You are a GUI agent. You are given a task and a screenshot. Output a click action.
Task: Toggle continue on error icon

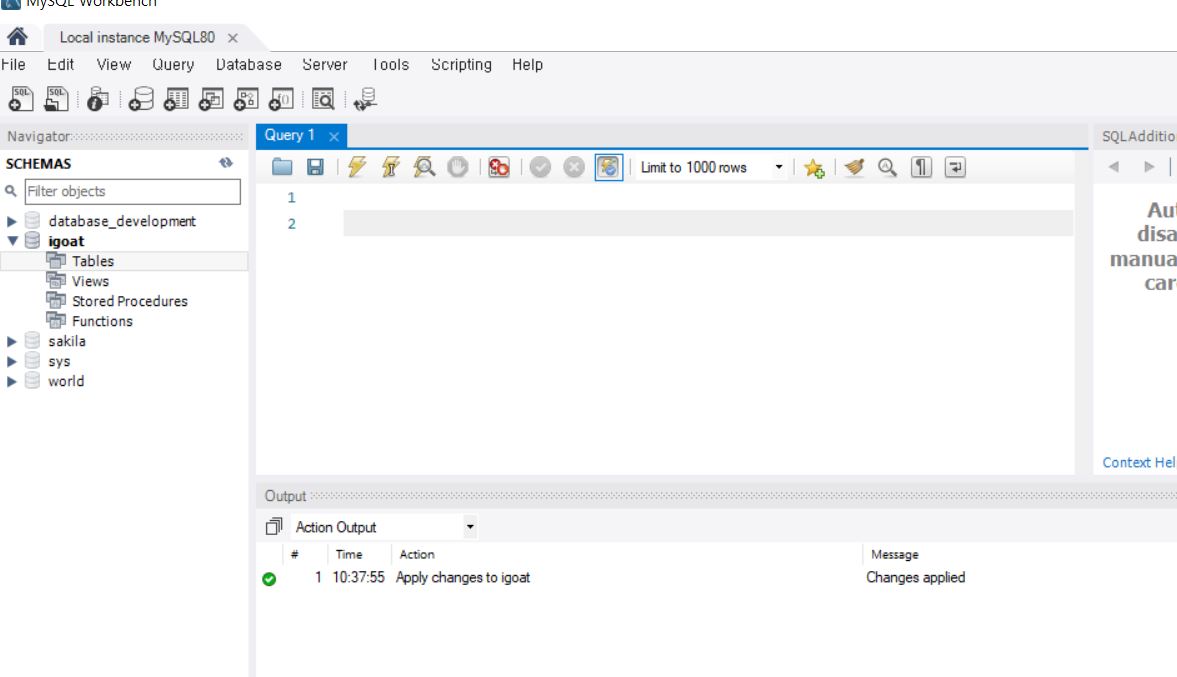[x=499, y=167]
